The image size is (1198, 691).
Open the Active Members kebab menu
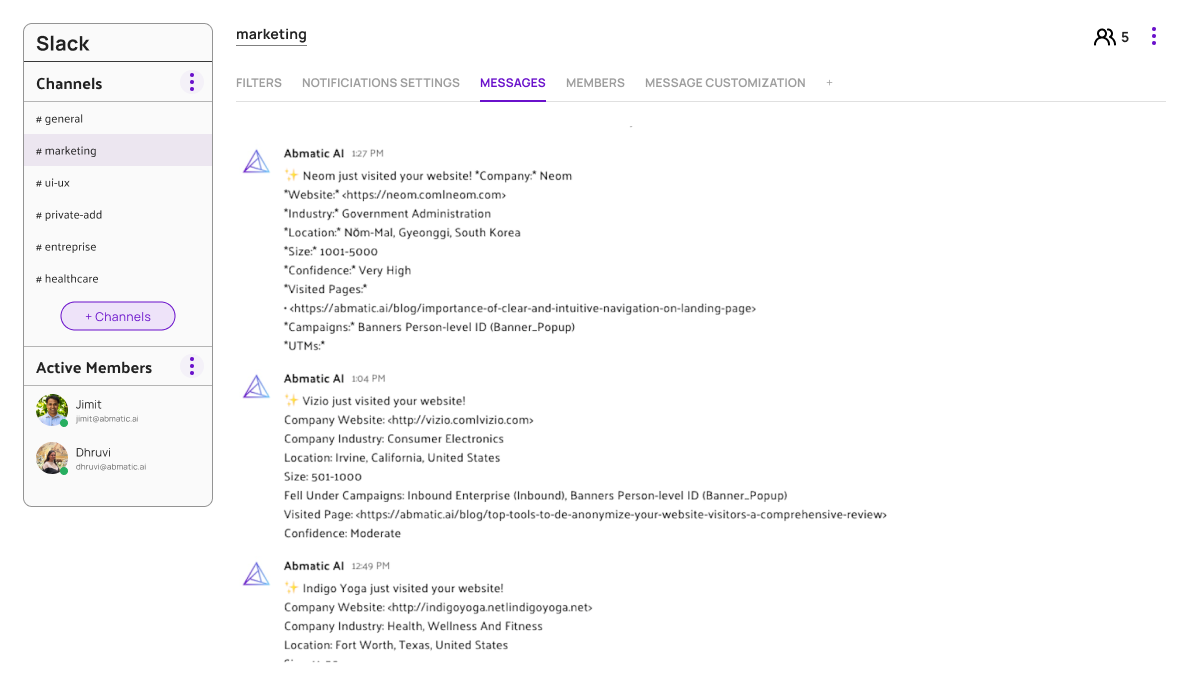pos(191,366)
